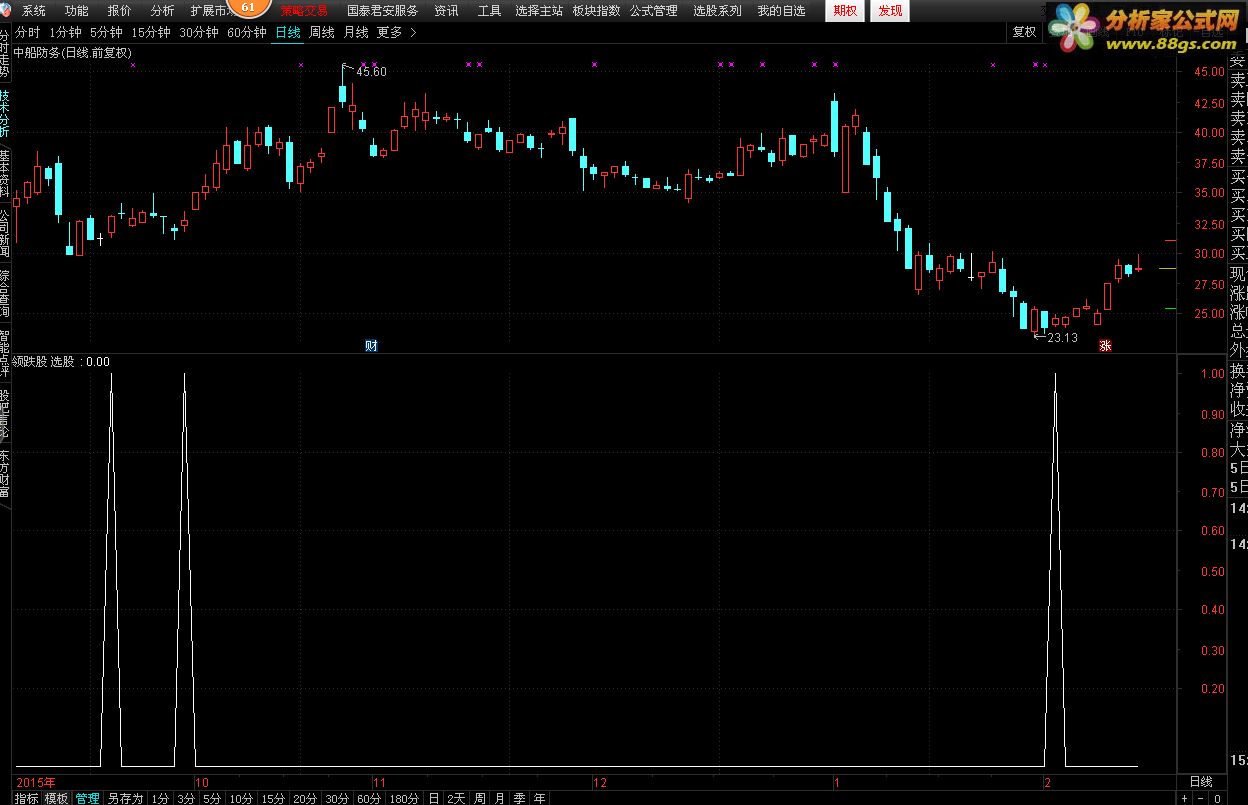Open the 资讯 menu
The width and height of the screenshot is (1248, 805).
coord(447,11)
